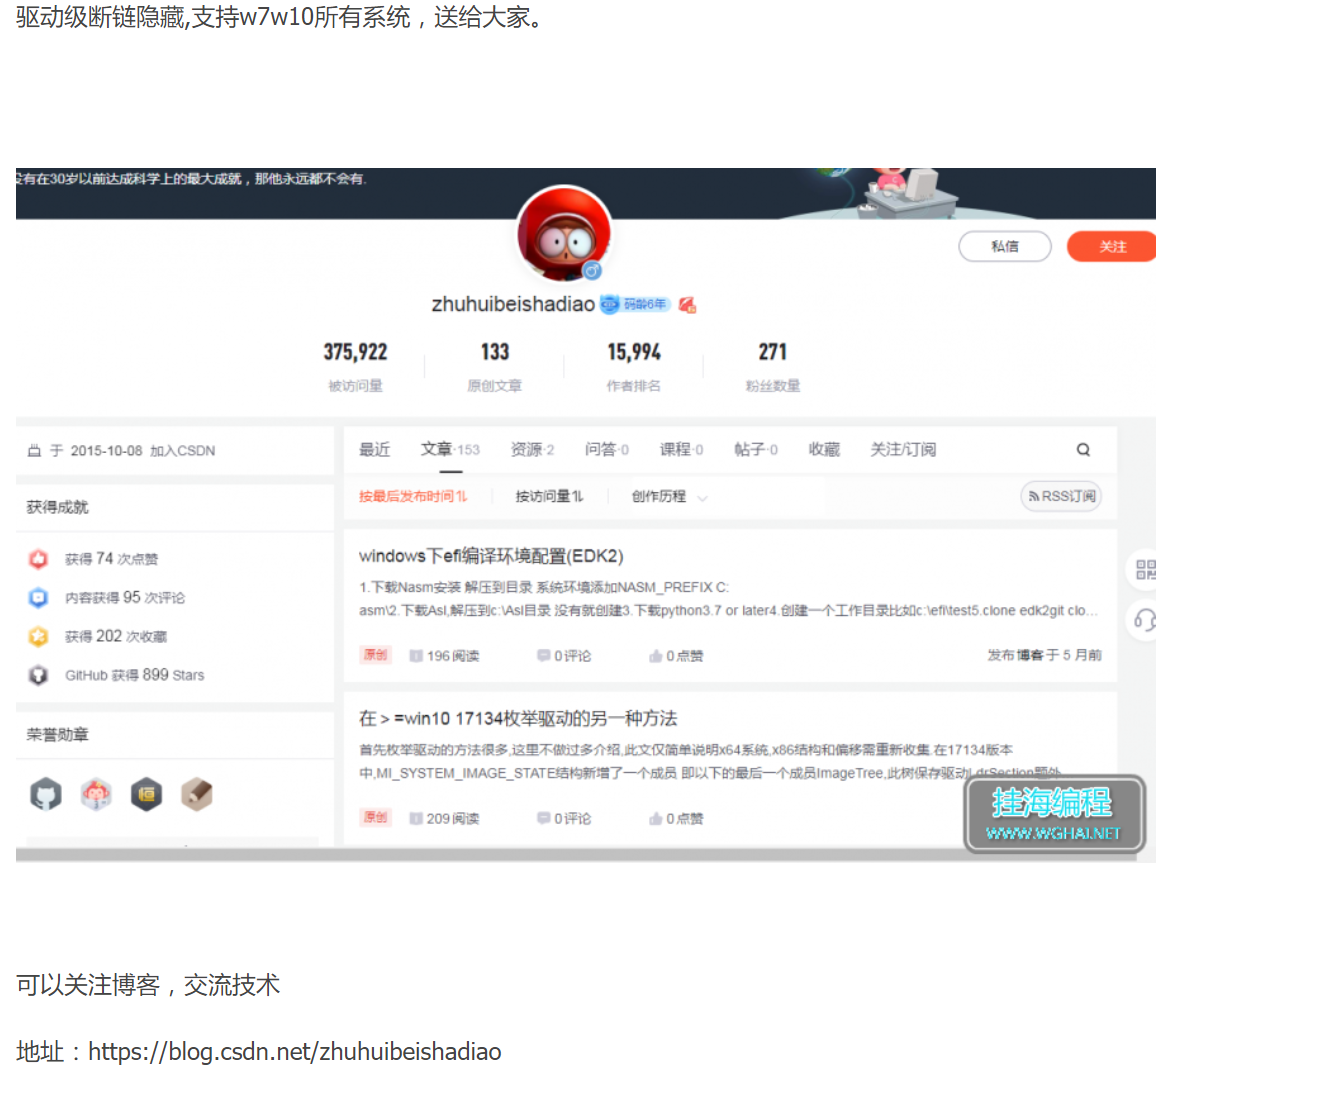This screenshot has height=1103, width=1329.
Task: Select the third dark hexagon honor medal
Action: 146,795
